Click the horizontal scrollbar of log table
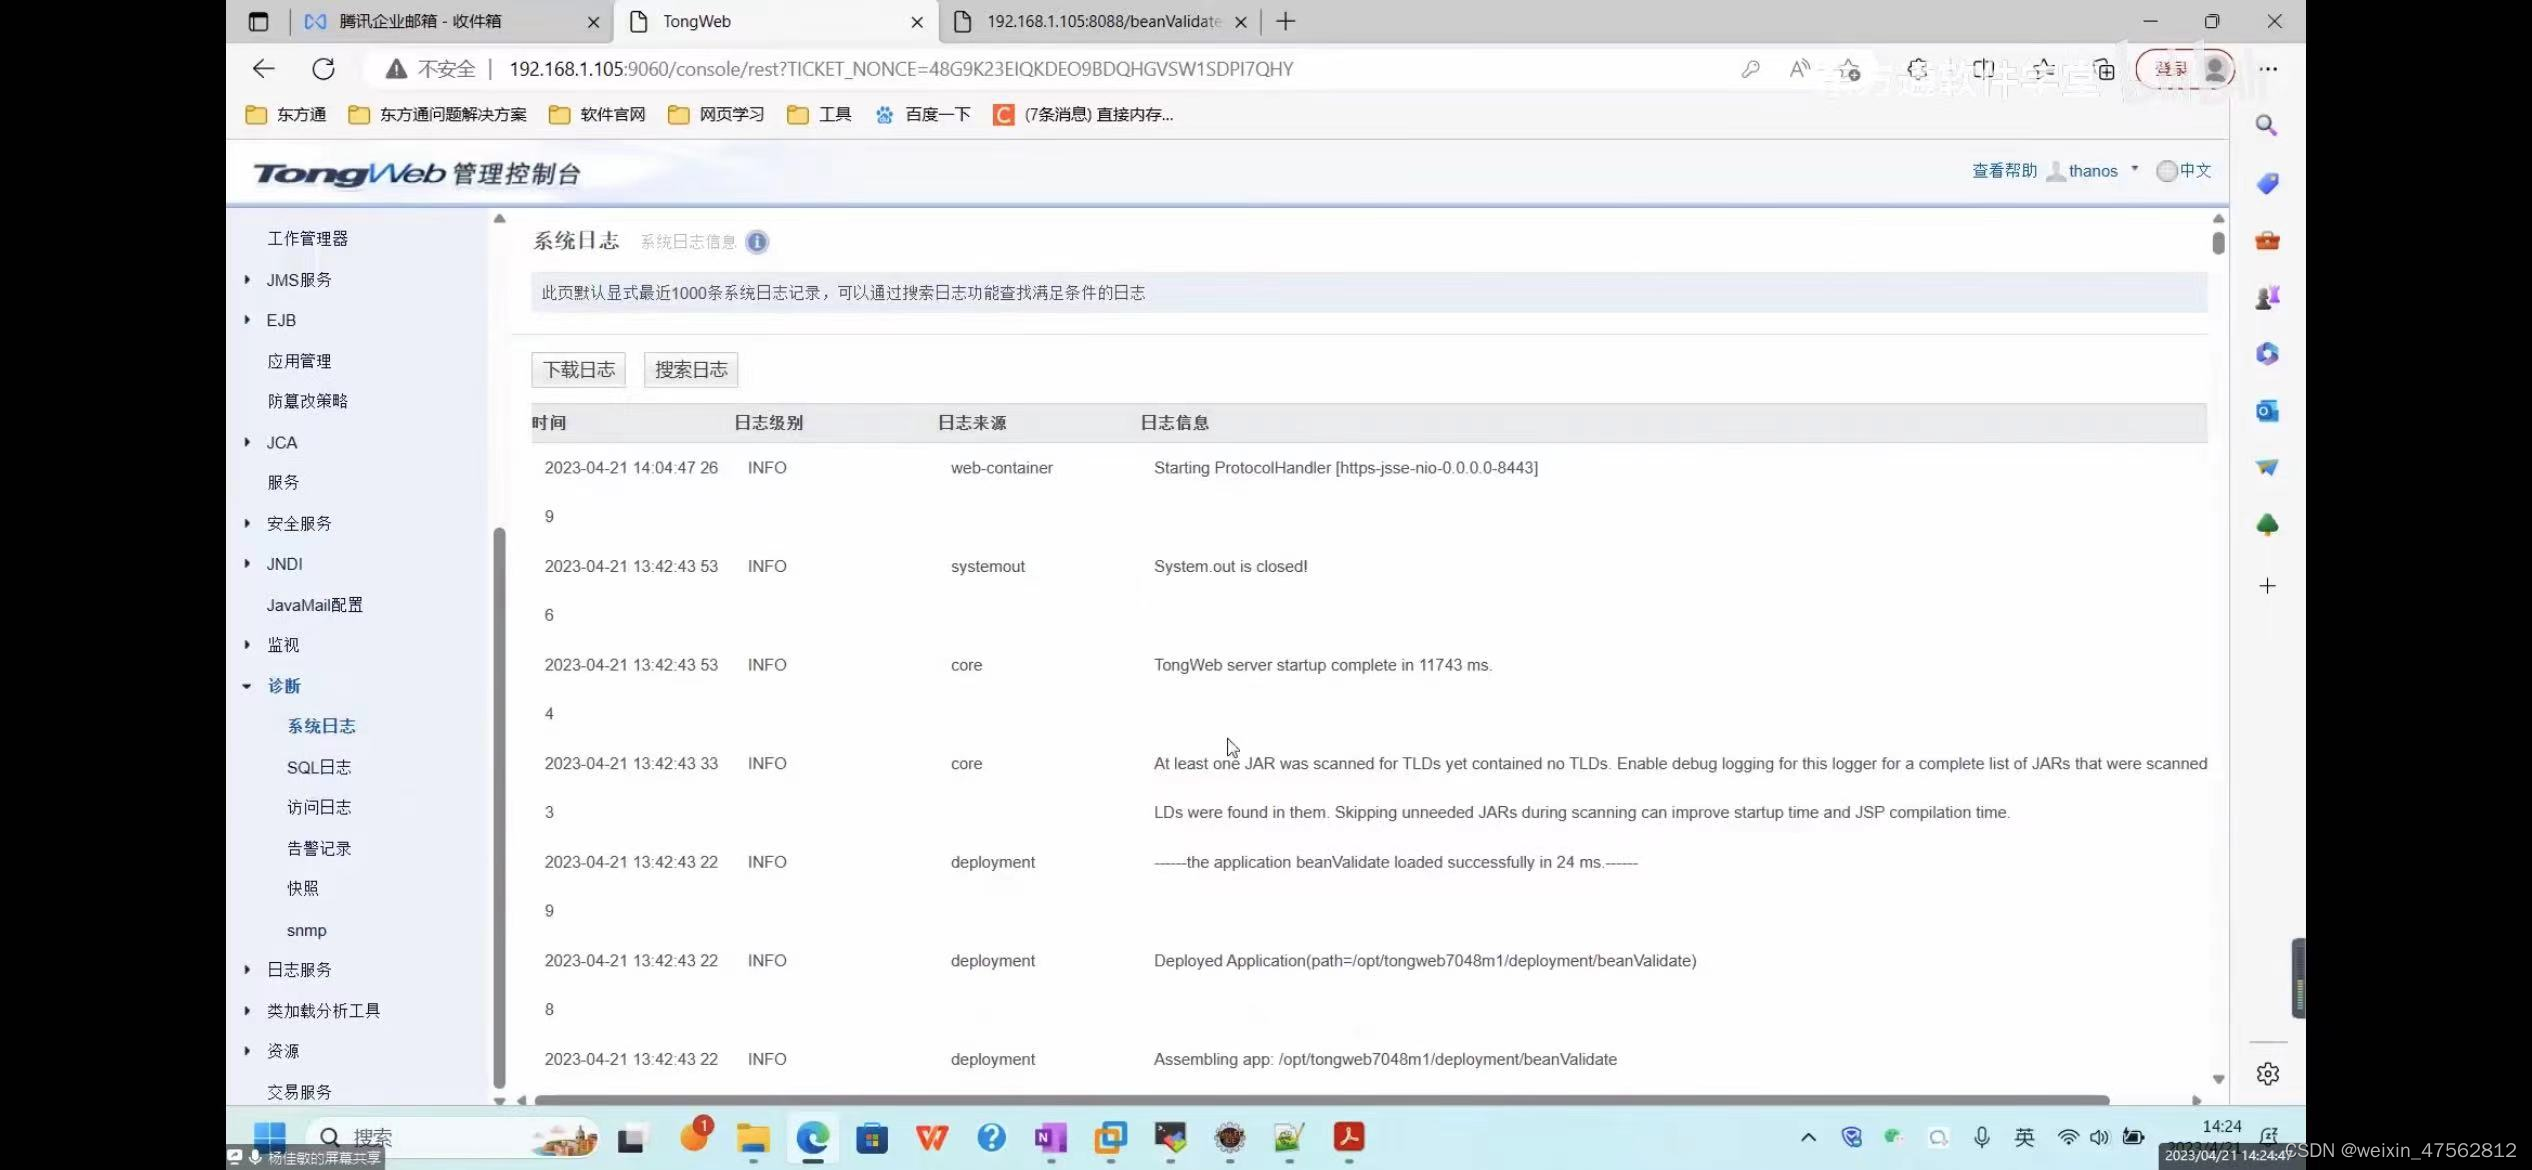 click(1320, 1100)
